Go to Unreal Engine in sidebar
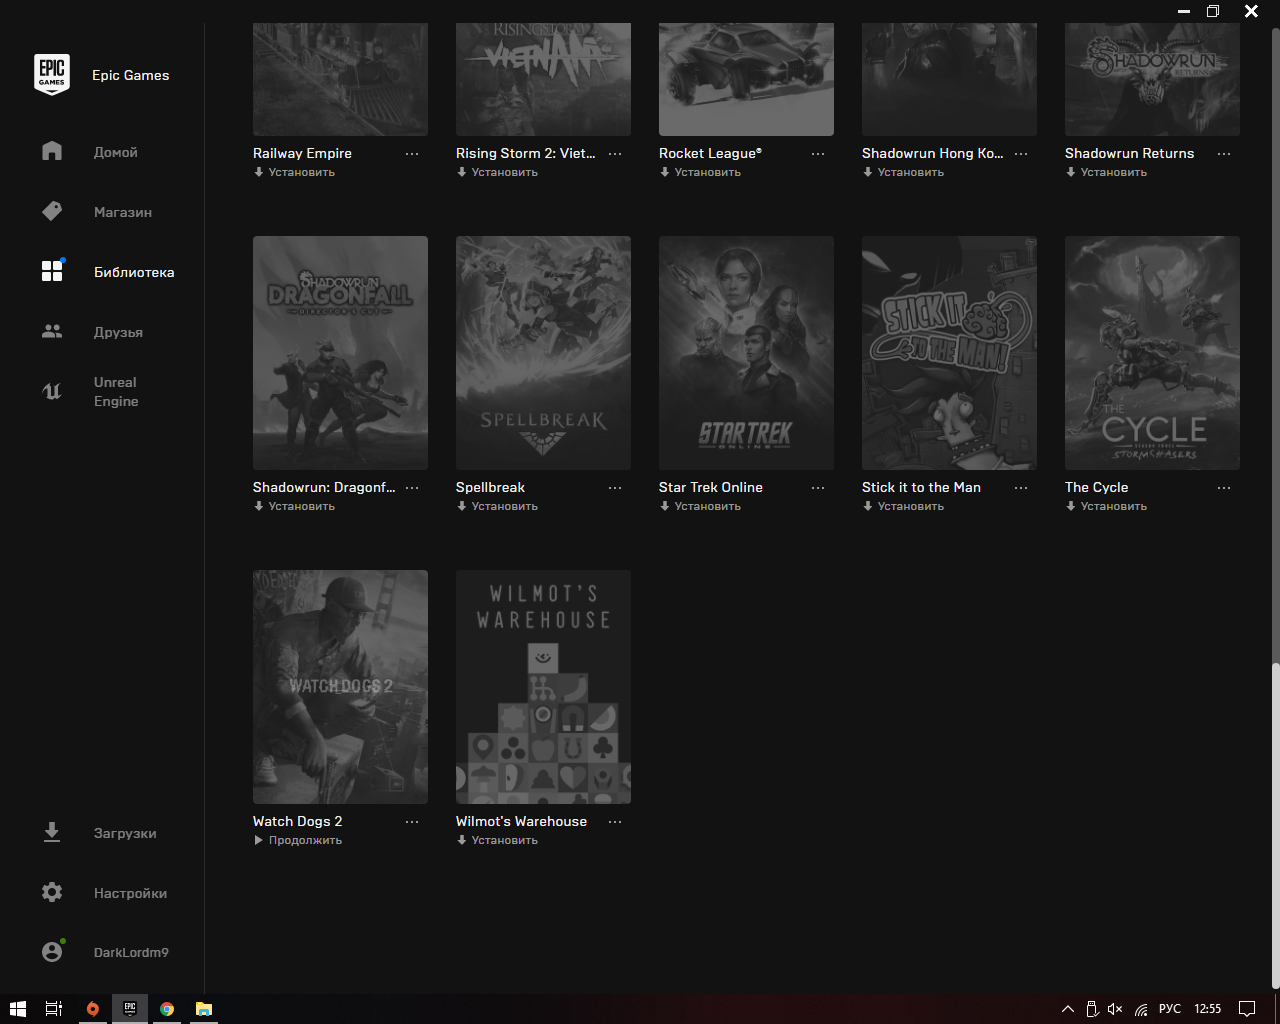 pyautogui.click(x=116, y=392)
